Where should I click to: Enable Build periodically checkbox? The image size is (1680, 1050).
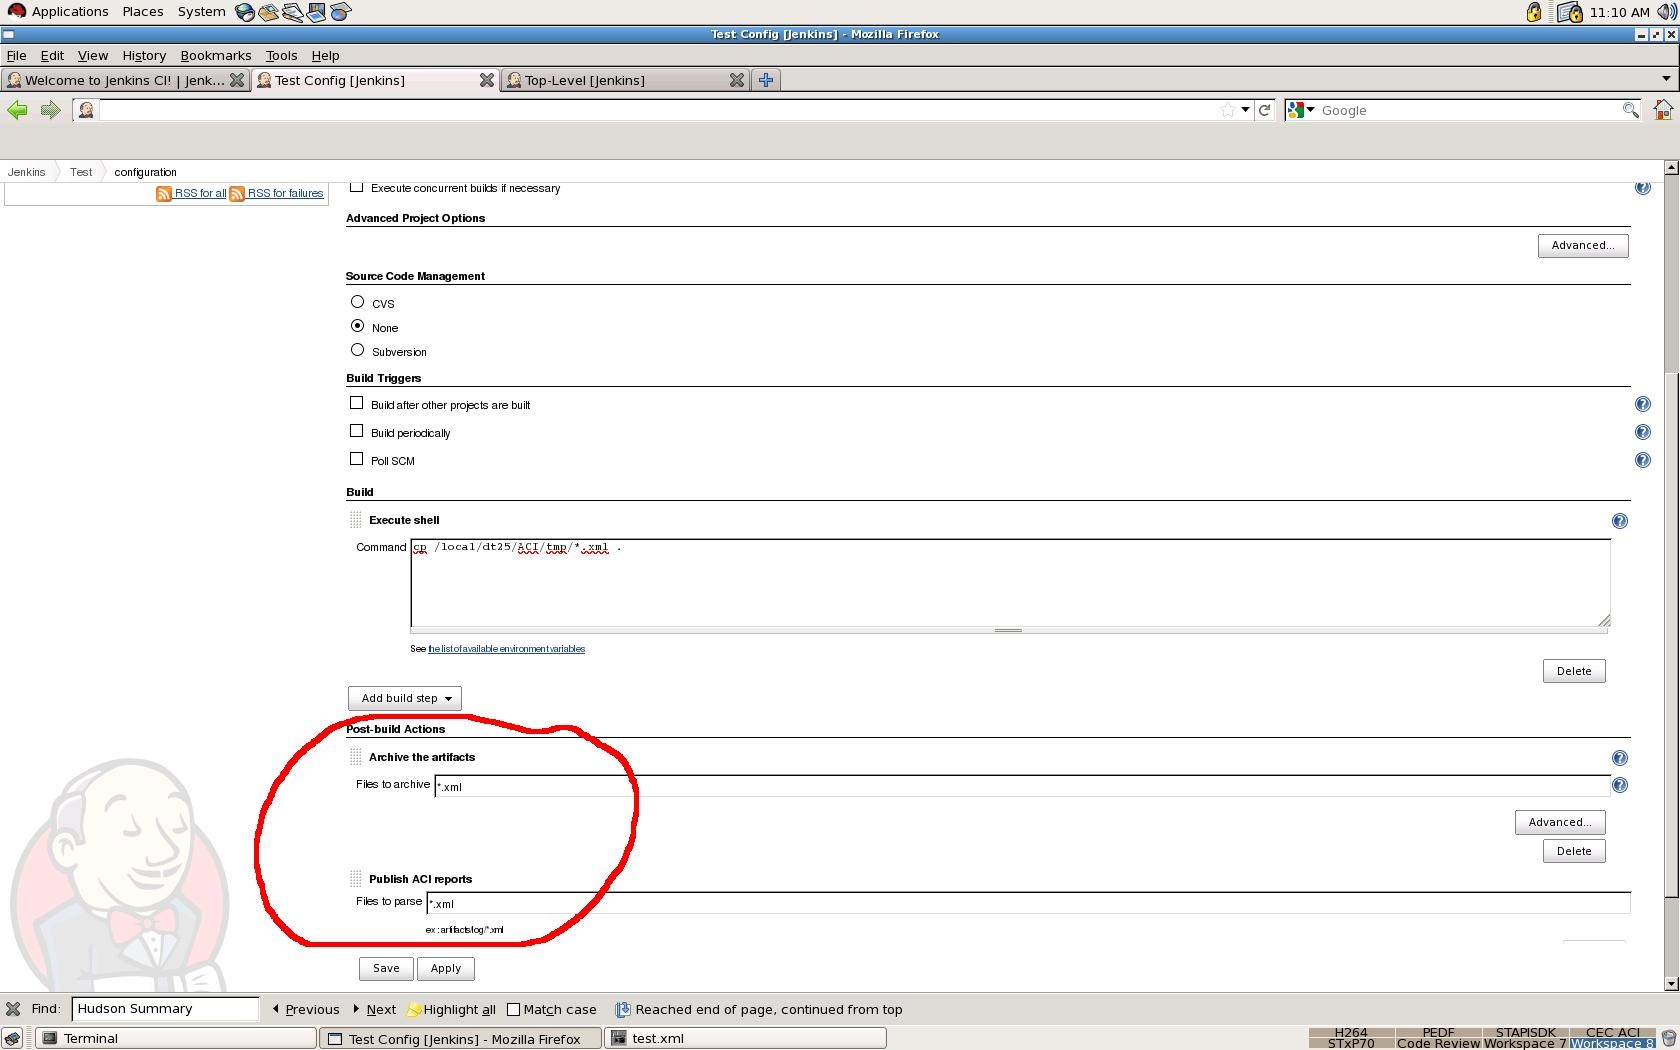point(356,430)
